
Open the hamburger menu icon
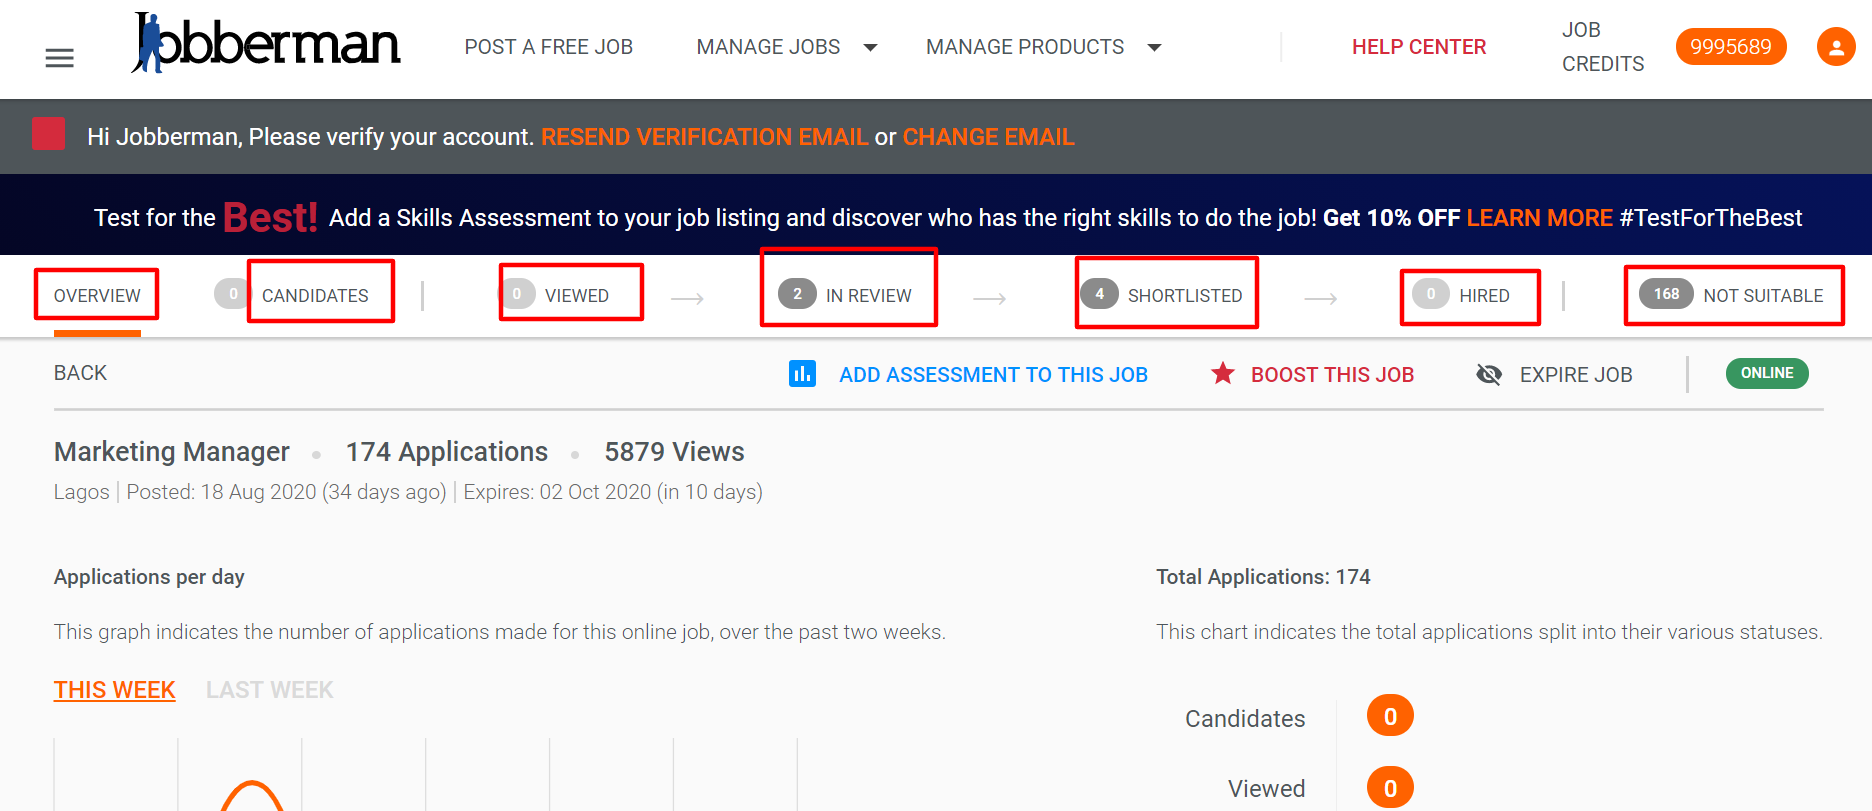(60, 58)
